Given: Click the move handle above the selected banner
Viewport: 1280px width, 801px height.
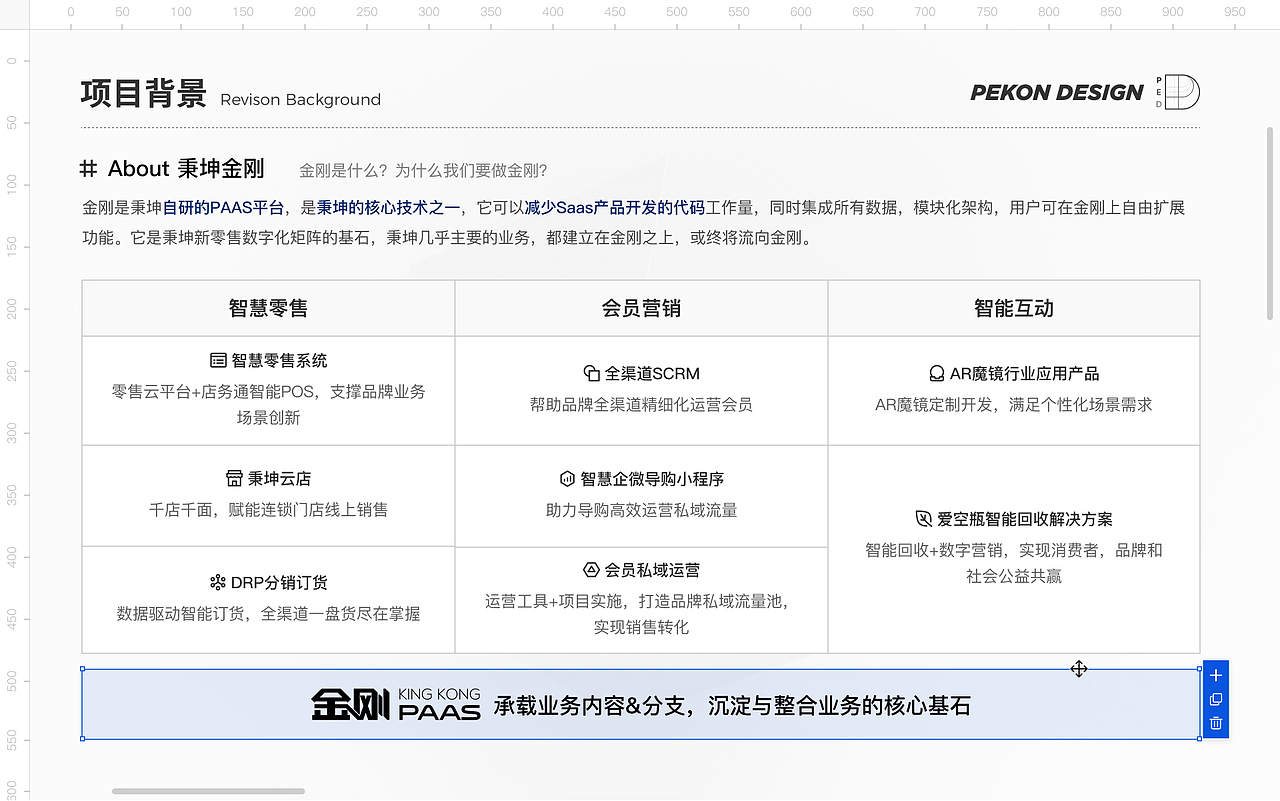Looking at the screenshot, I should pos(1078,669).
